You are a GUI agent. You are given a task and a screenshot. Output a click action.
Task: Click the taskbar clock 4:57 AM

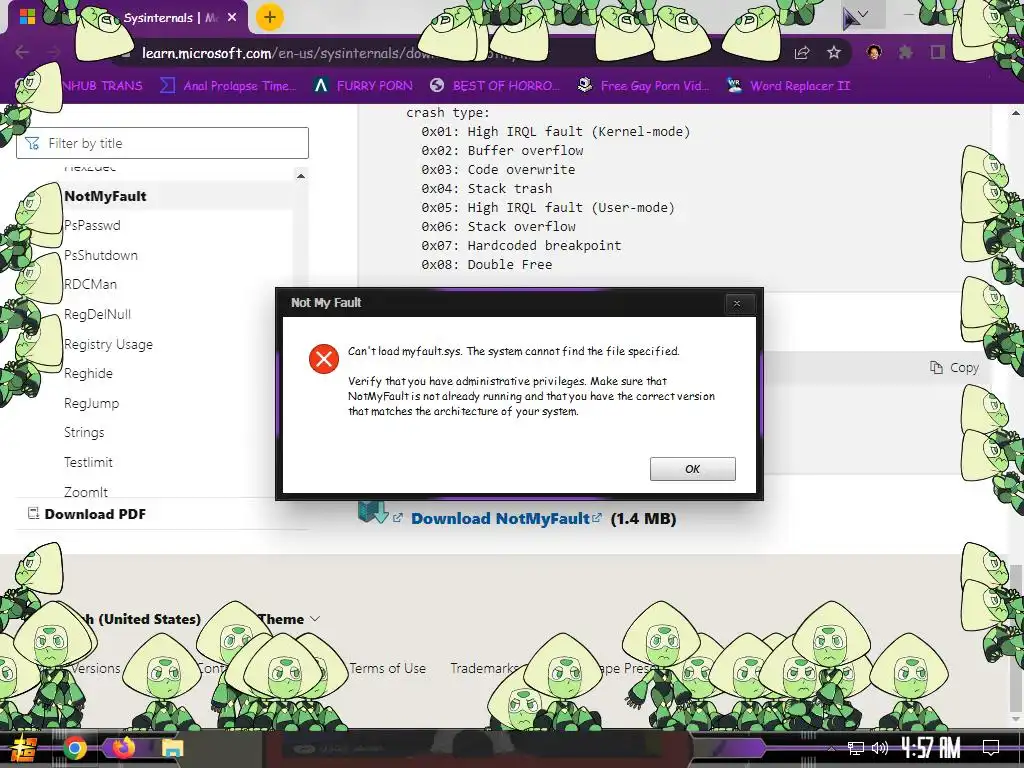point(931,748)
